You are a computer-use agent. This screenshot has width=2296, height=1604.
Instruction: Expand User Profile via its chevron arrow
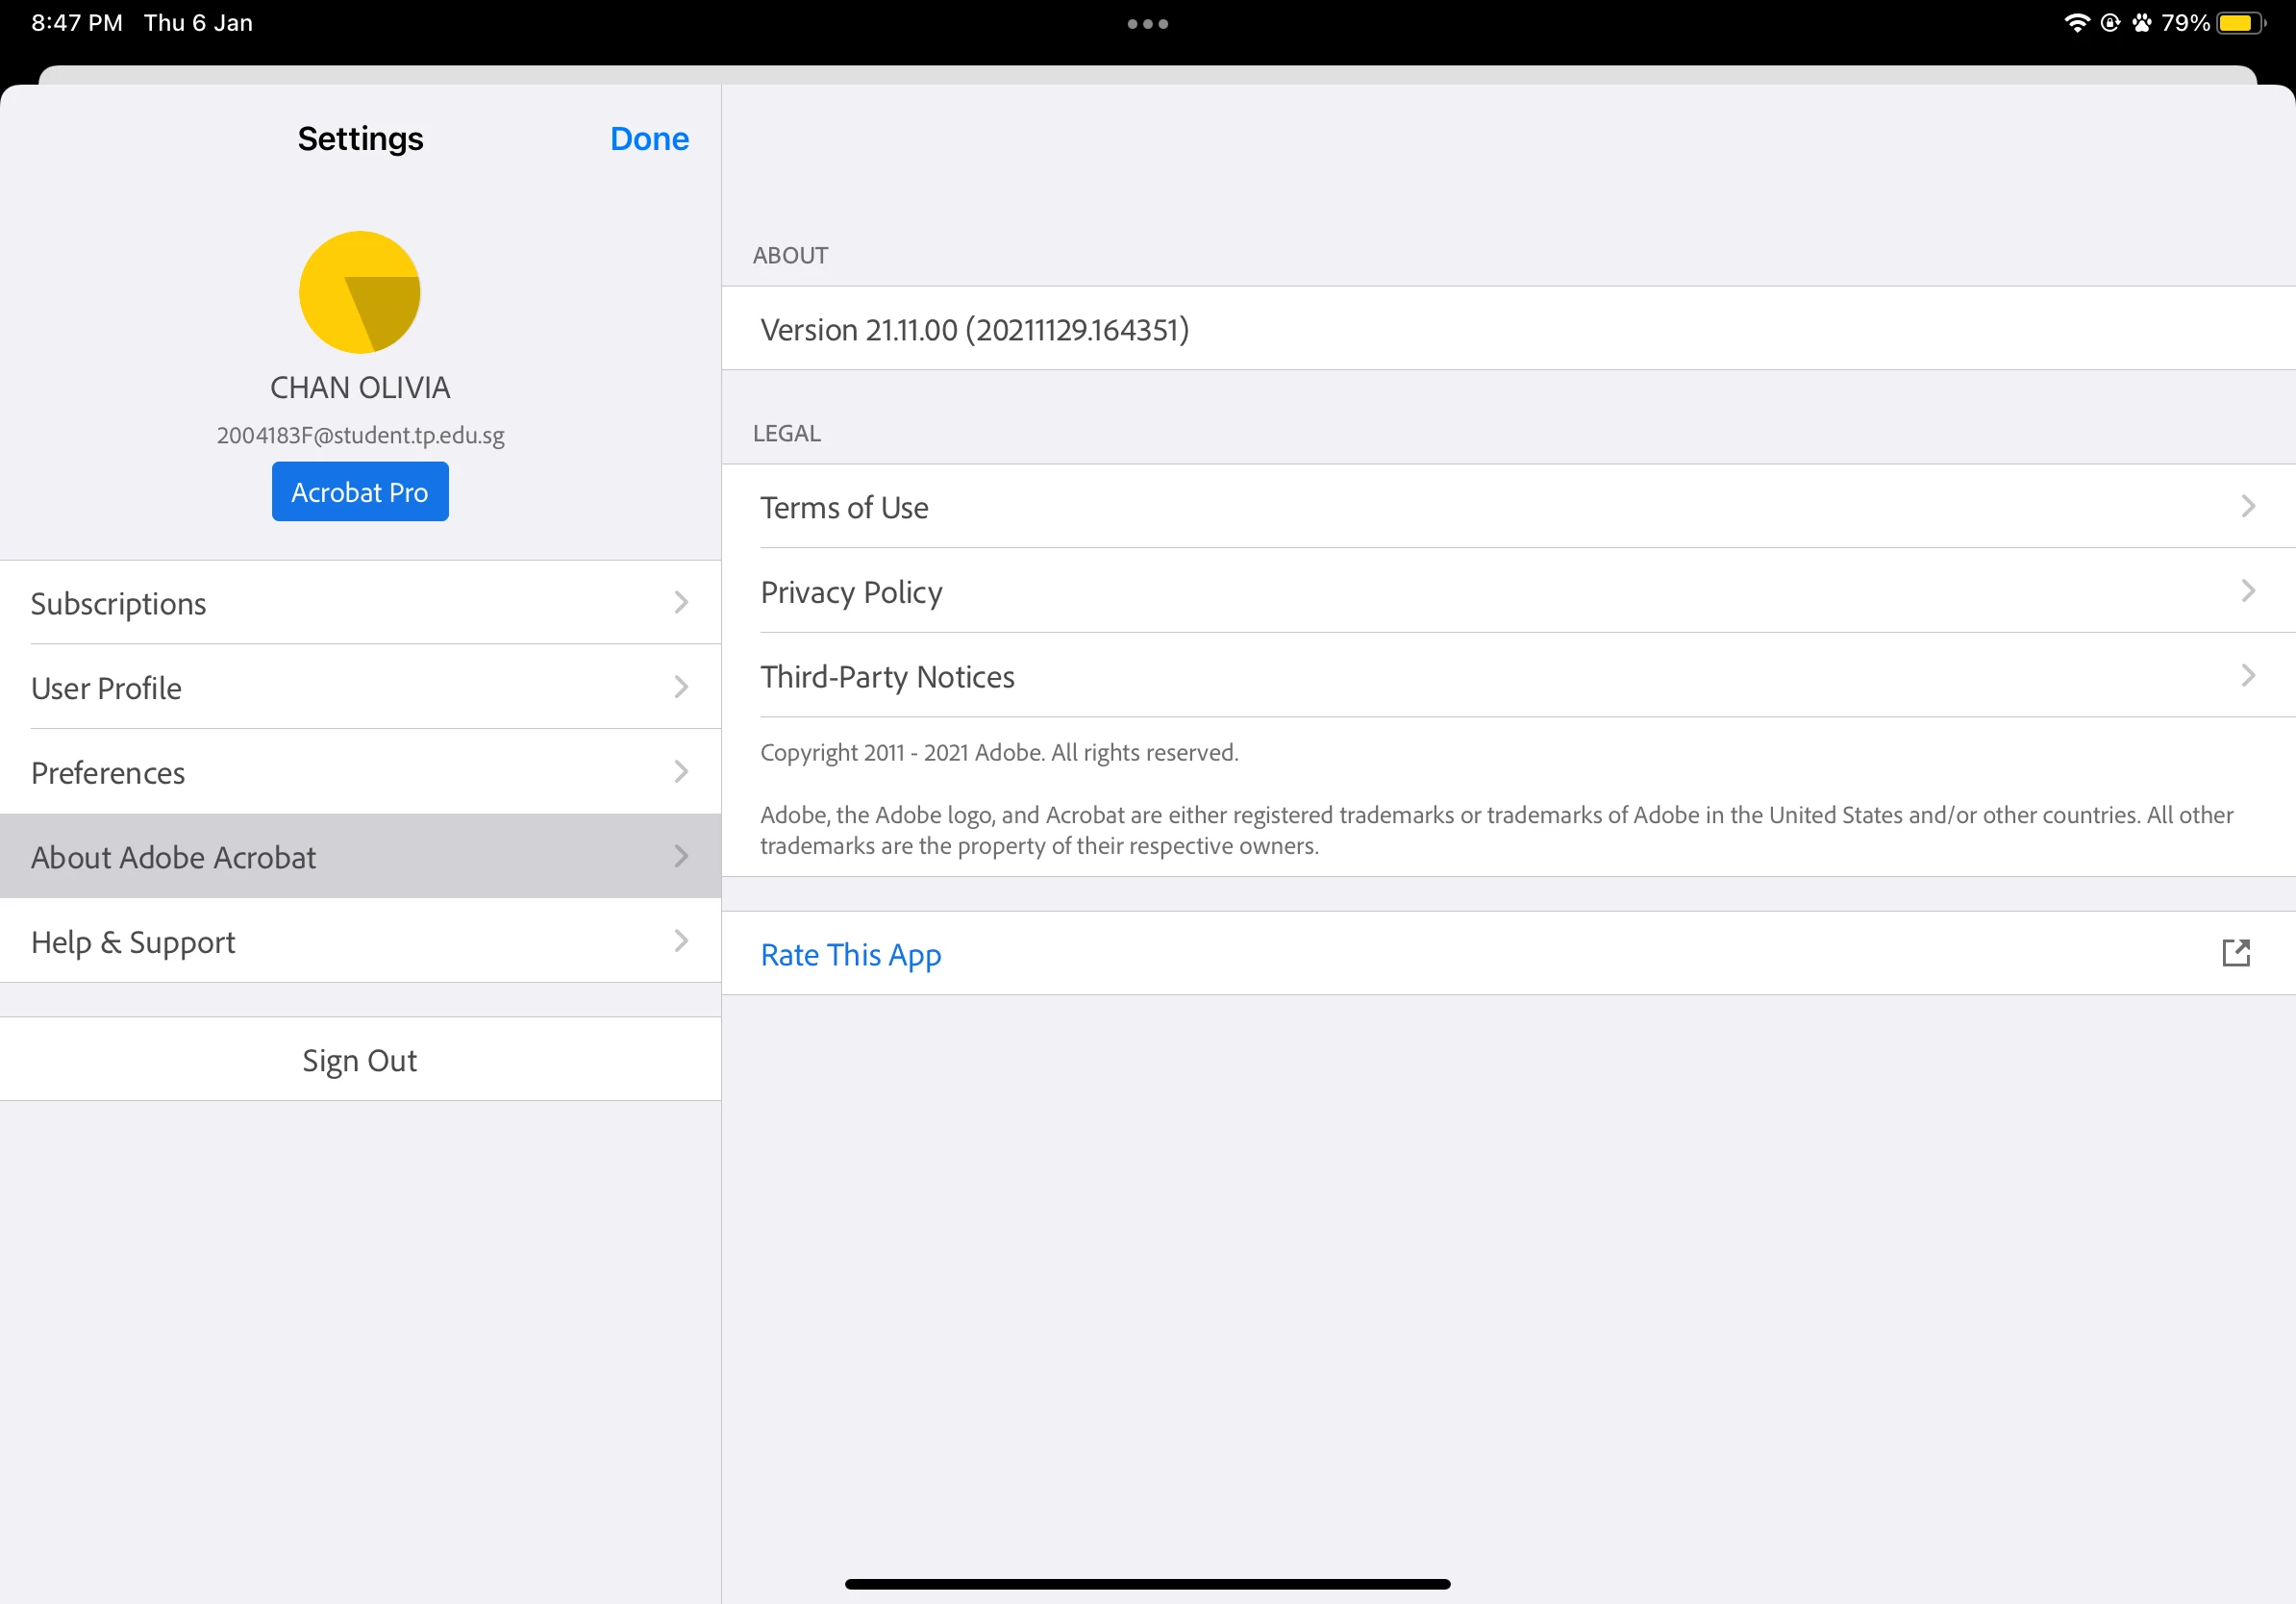[681, 687]
